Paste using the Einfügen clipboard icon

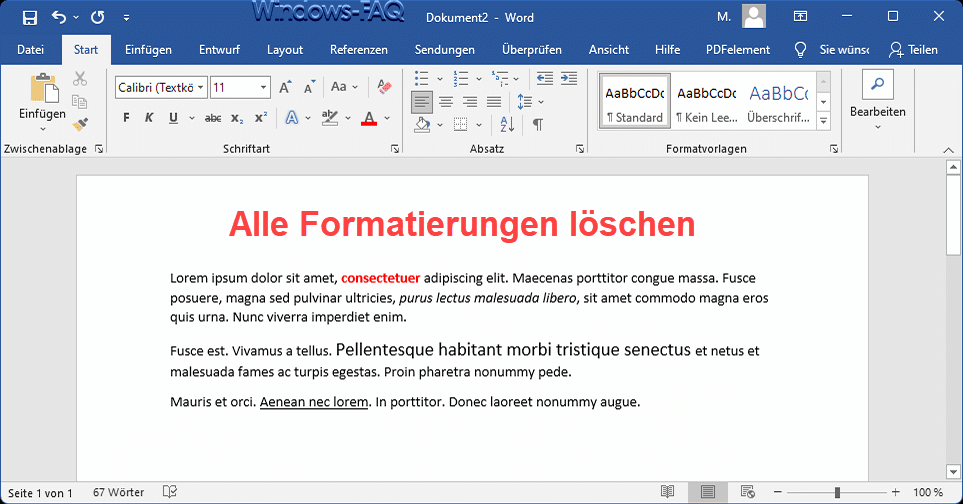(44, 87)
